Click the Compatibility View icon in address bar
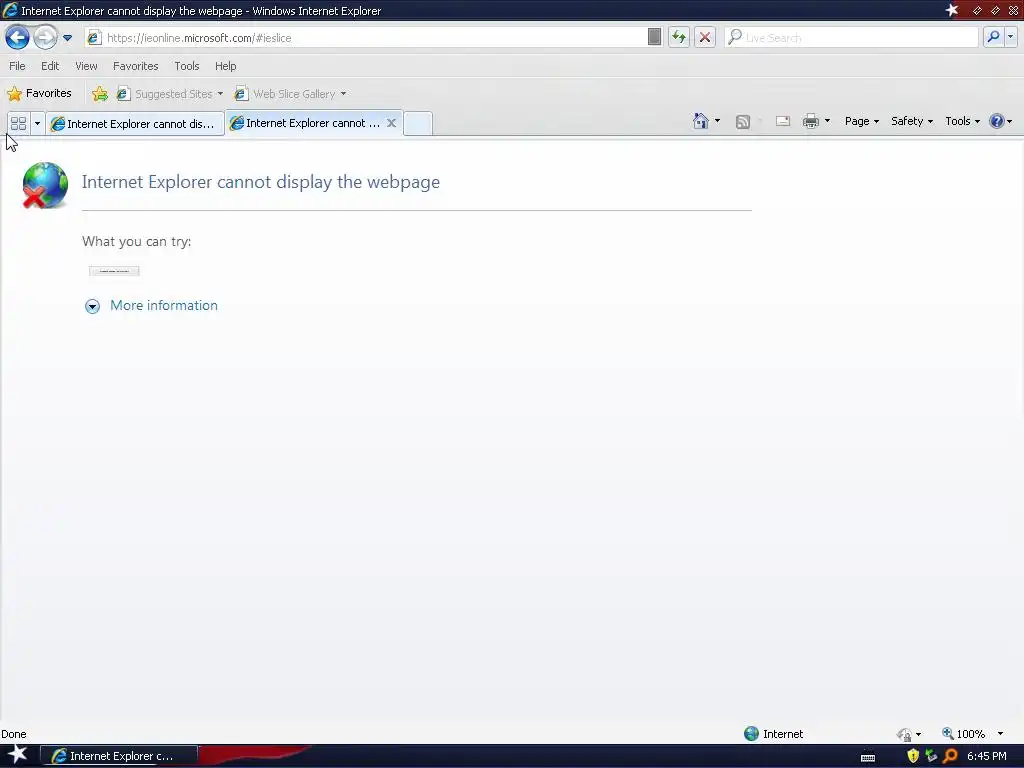The height and width of the screenshot is (768, 1024). (x=654, y=37)
